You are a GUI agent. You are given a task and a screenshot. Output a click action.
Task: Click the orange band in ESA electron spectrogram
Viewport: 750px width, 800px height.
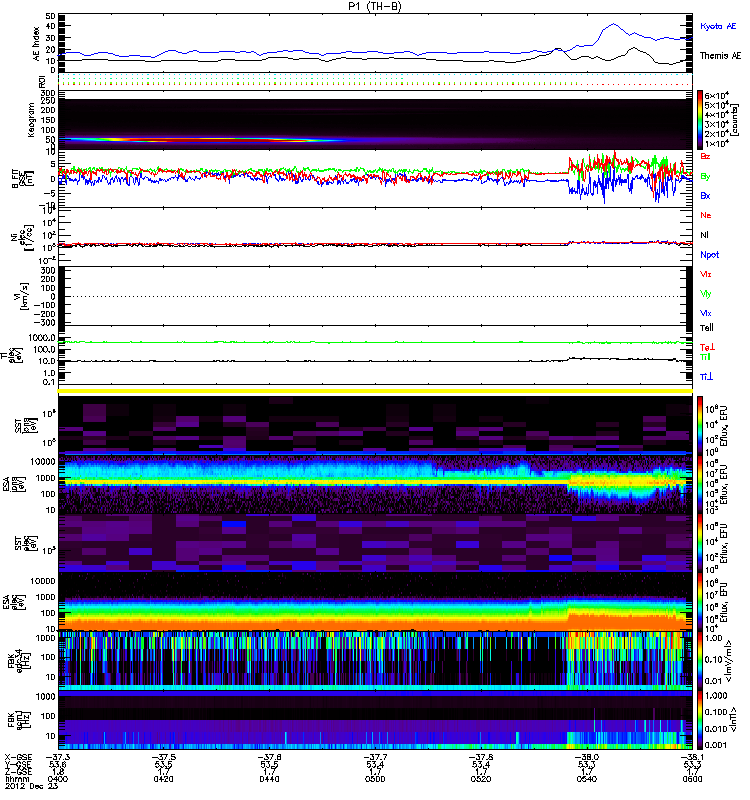[375, 623]
